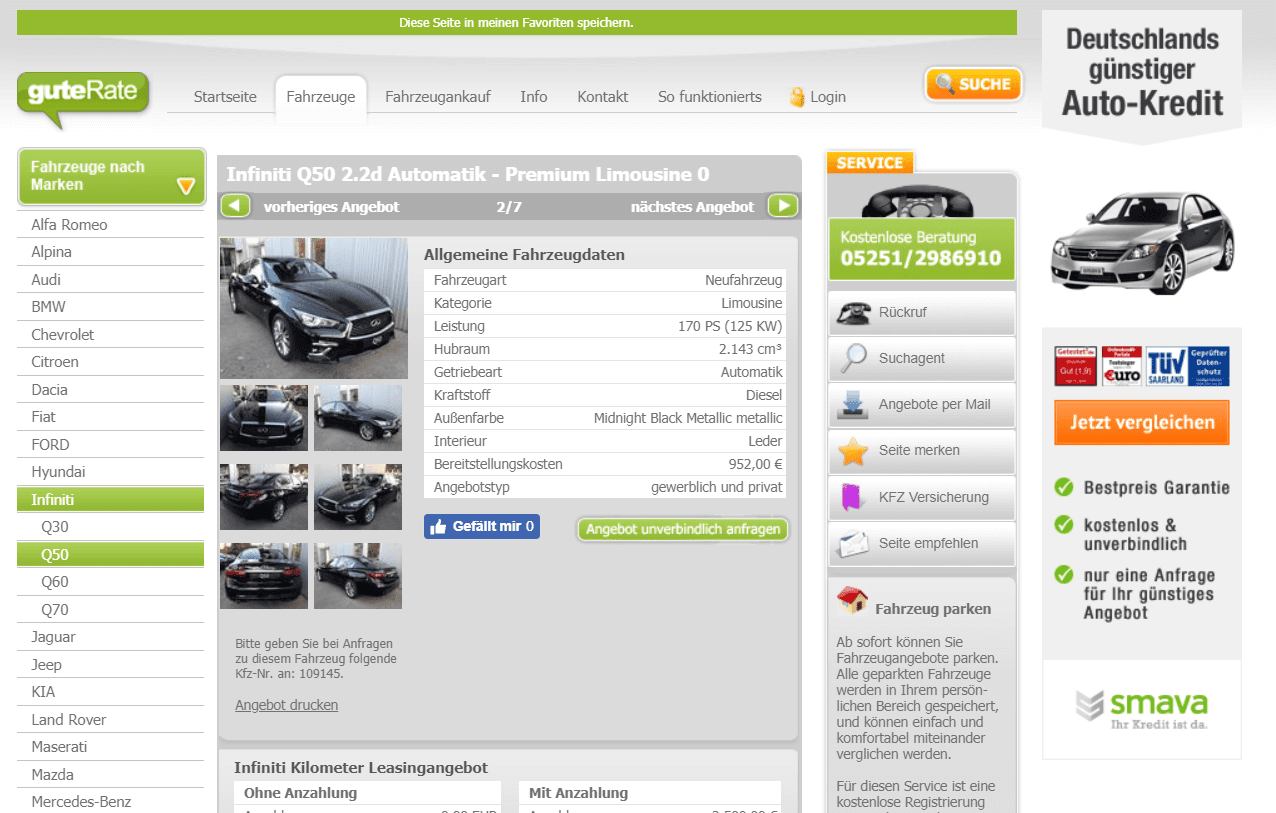
Task: Click the envelope icon for Seite empfehlen
Action: click(853, 543)
